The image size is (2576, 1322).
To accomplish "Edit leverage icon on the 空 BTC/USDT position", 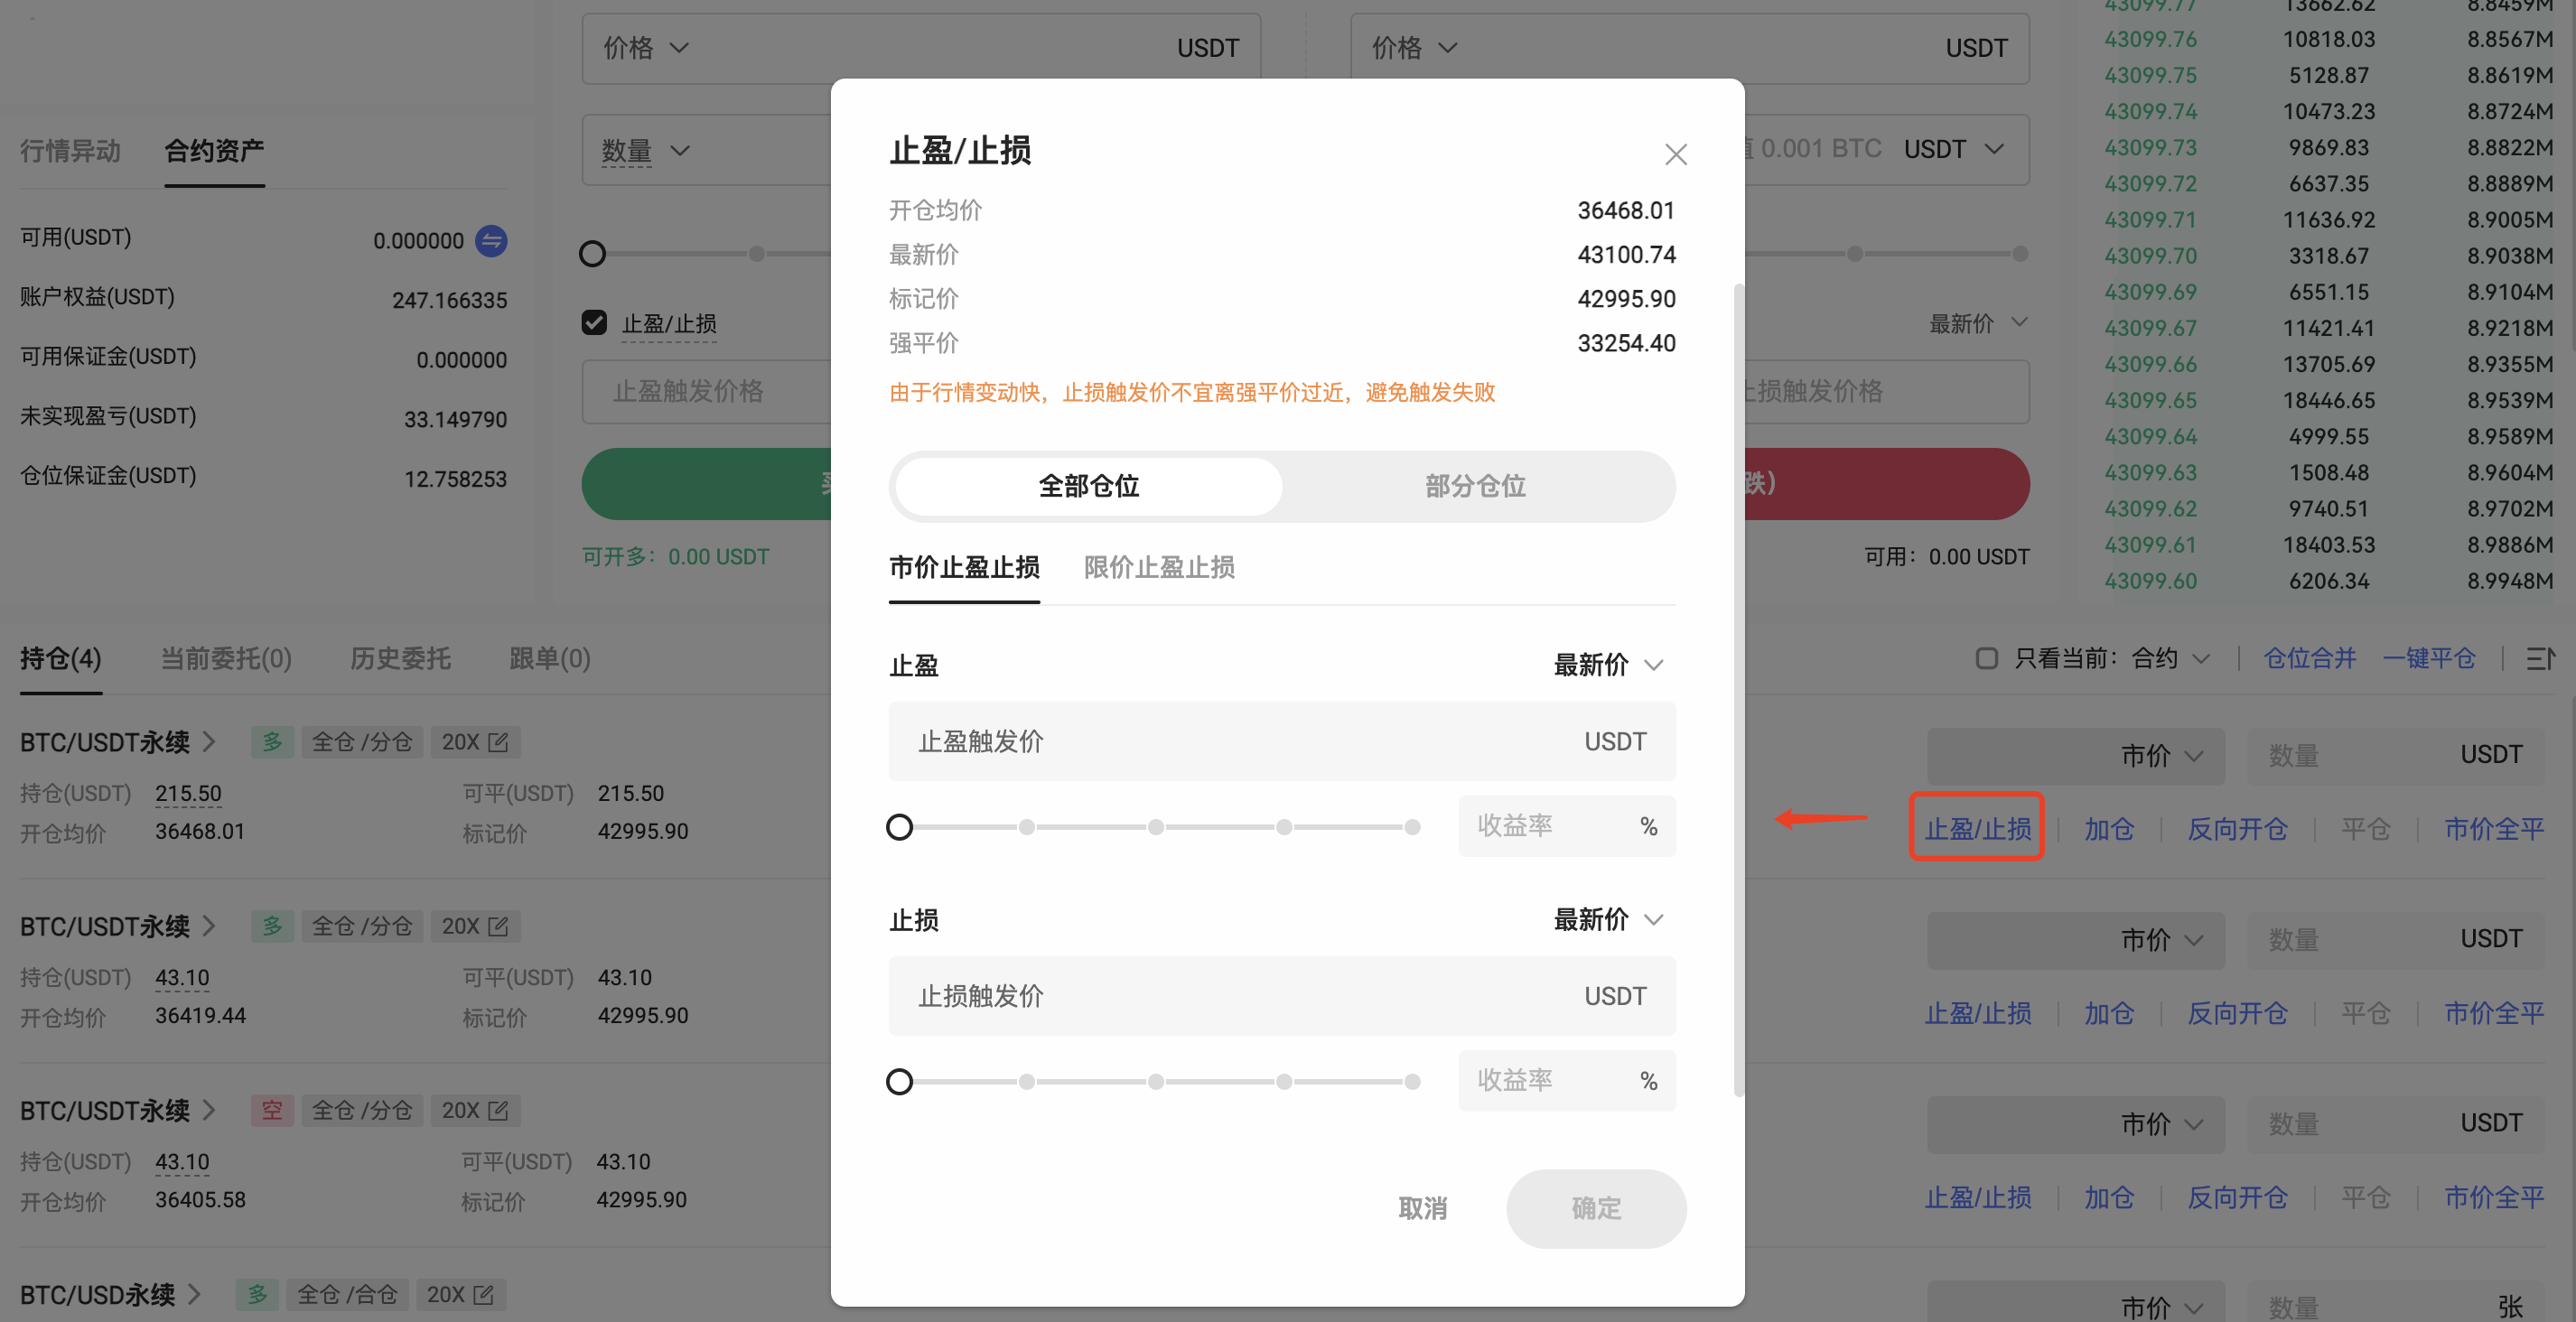I will pyautogui.click(x=498, y=1110).
